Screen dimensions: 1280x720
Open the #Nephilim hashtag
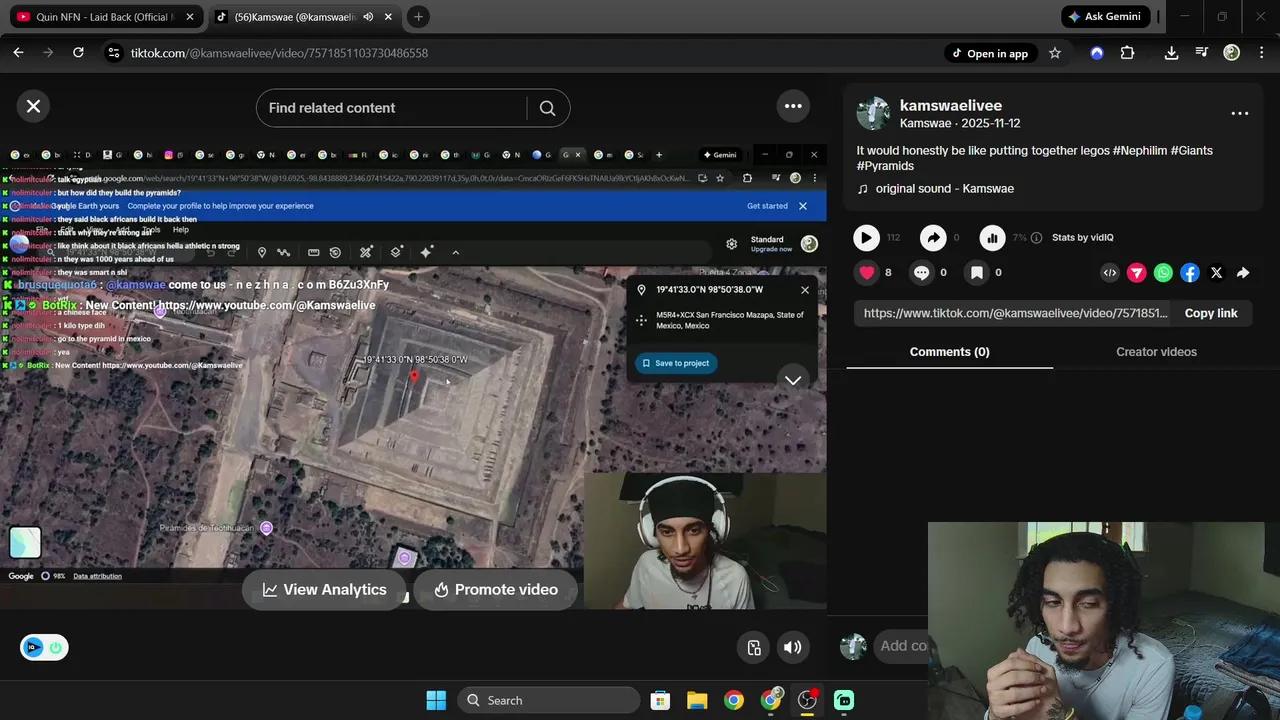tap(1139, 150)
